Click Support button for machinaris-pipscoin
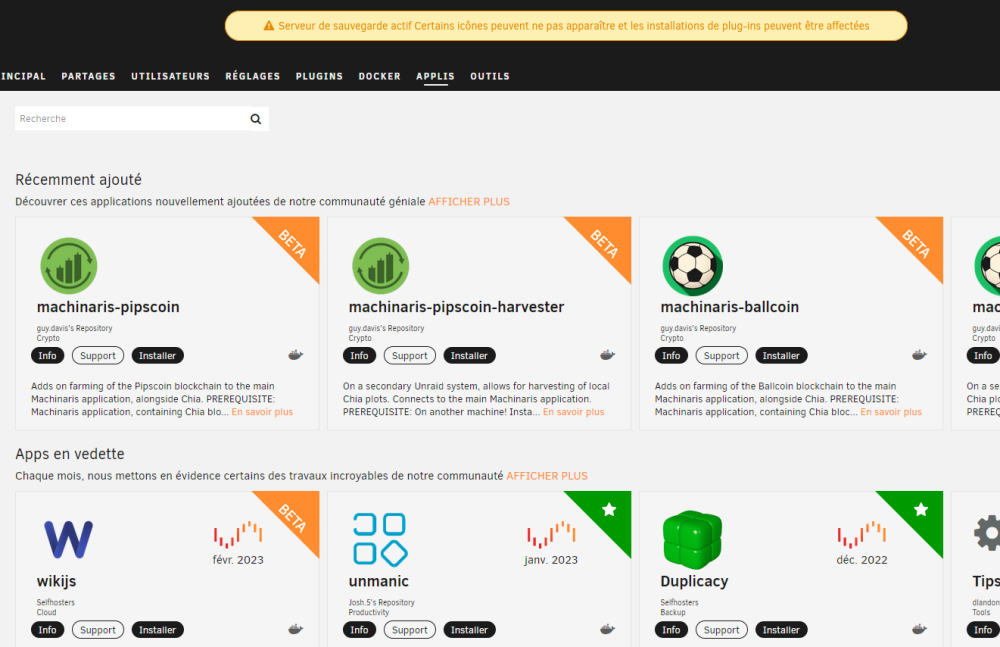 [98, 355]
